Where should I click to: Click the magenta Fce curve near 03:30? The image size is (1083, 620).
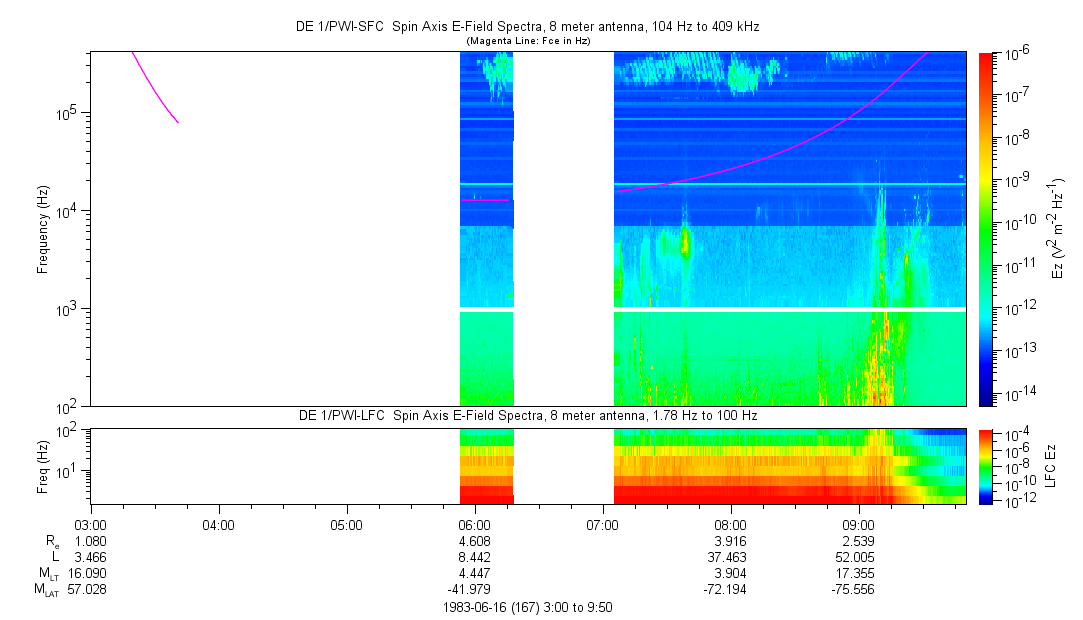point(152,87)
